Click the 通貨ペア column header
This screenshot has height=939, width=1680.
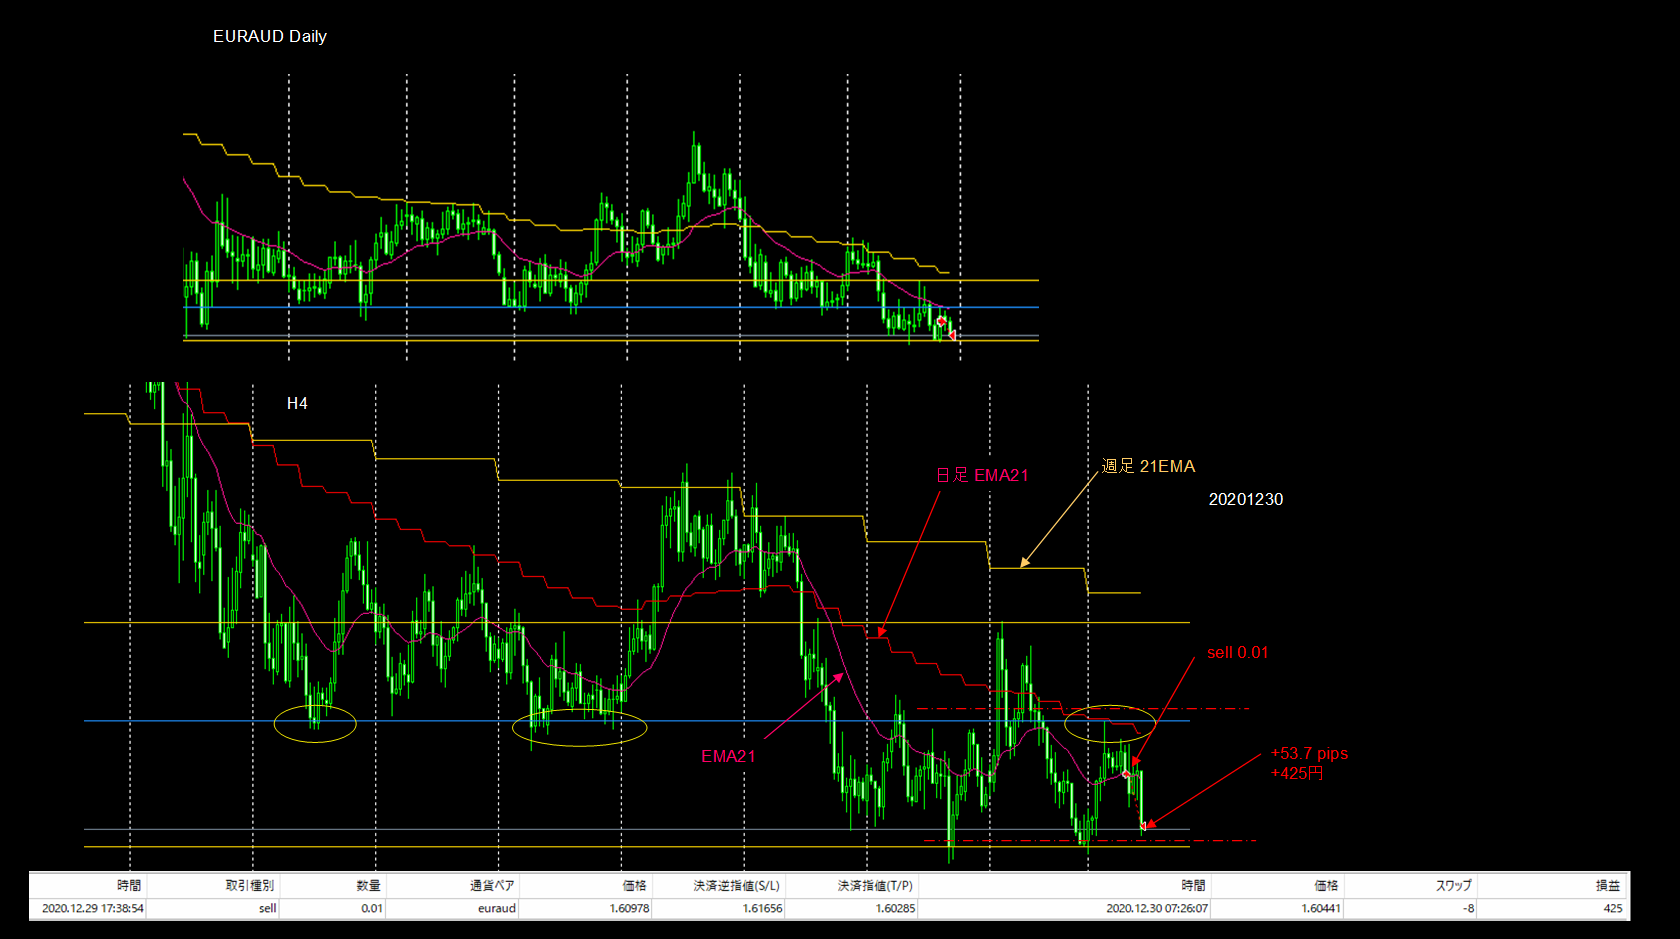pos(493,885)
